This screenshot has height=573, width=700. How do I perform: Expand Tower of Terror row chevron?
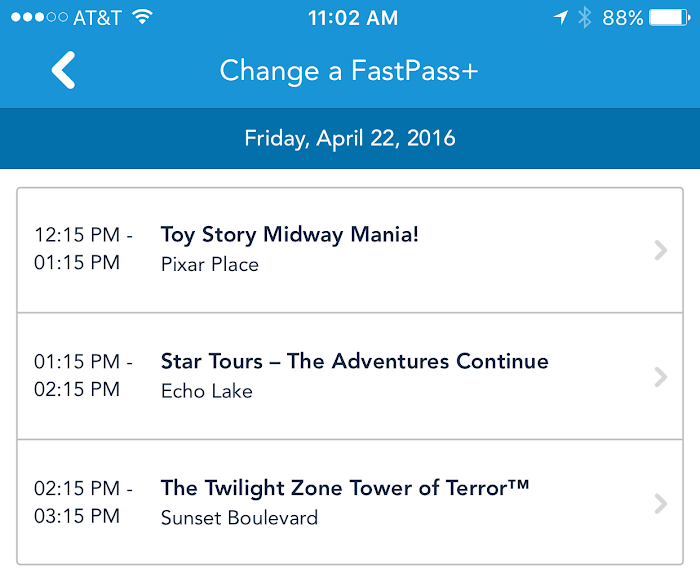pos(659,503)
